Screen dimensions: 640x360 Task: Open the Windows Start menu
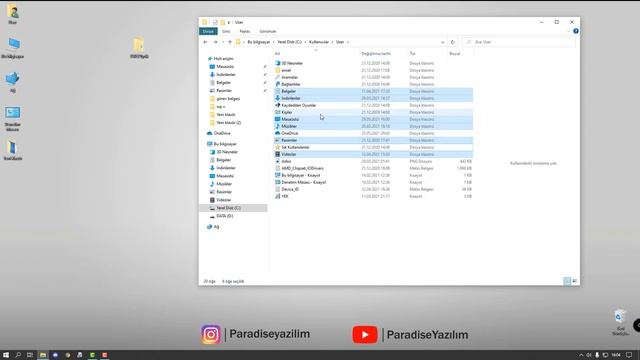(x=6, y=355)
